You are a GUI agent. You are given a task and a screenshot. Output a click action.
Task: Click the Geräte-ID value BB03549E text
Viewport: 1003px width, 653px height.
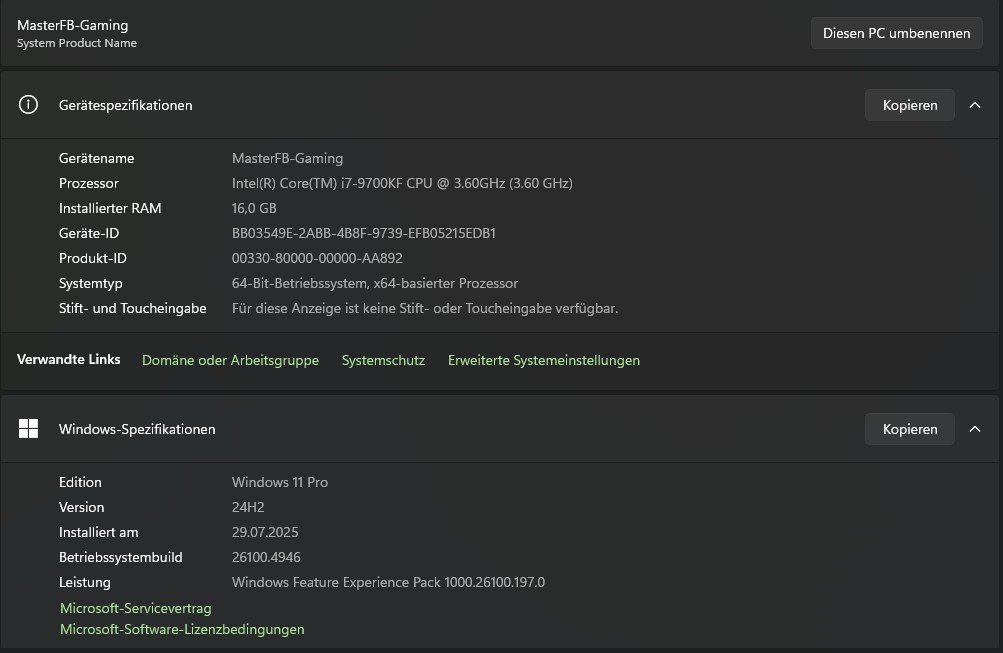point(363,233)
